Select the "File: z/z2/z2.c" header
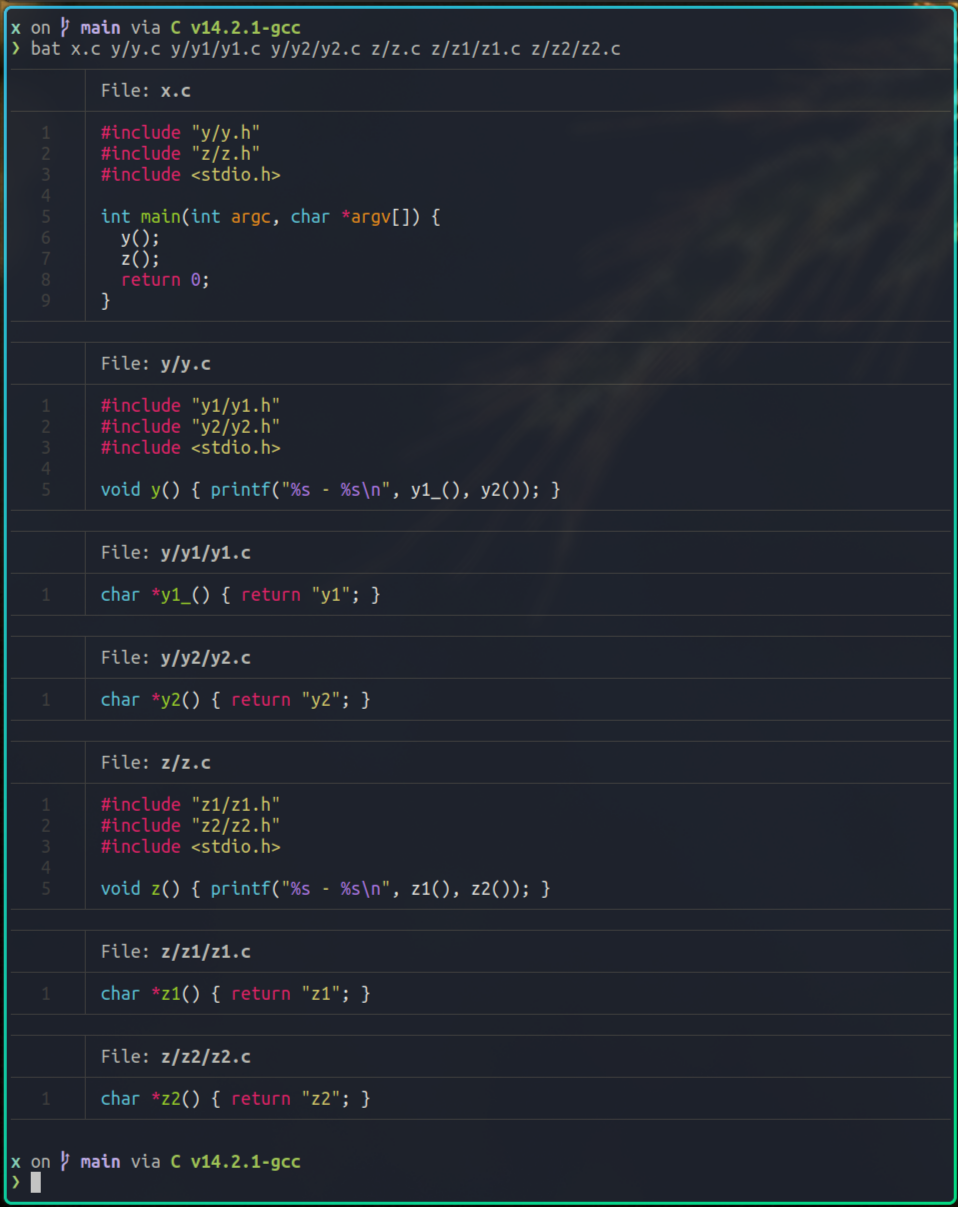 point(175,1056)
